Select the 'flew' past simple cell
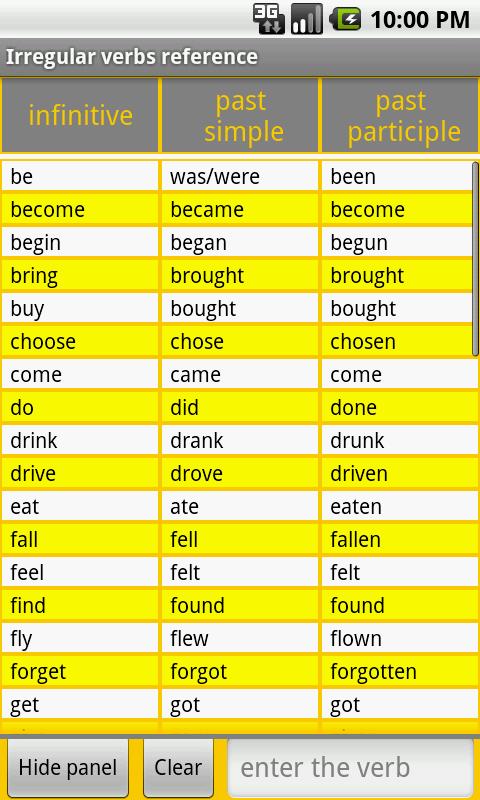This screenshot has height=800, width=480. tap(240, 638)
